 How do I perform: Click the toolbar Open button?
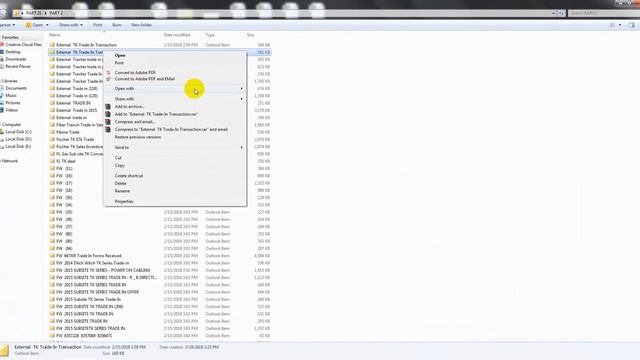pyautogui.click(x=35, y=25)
